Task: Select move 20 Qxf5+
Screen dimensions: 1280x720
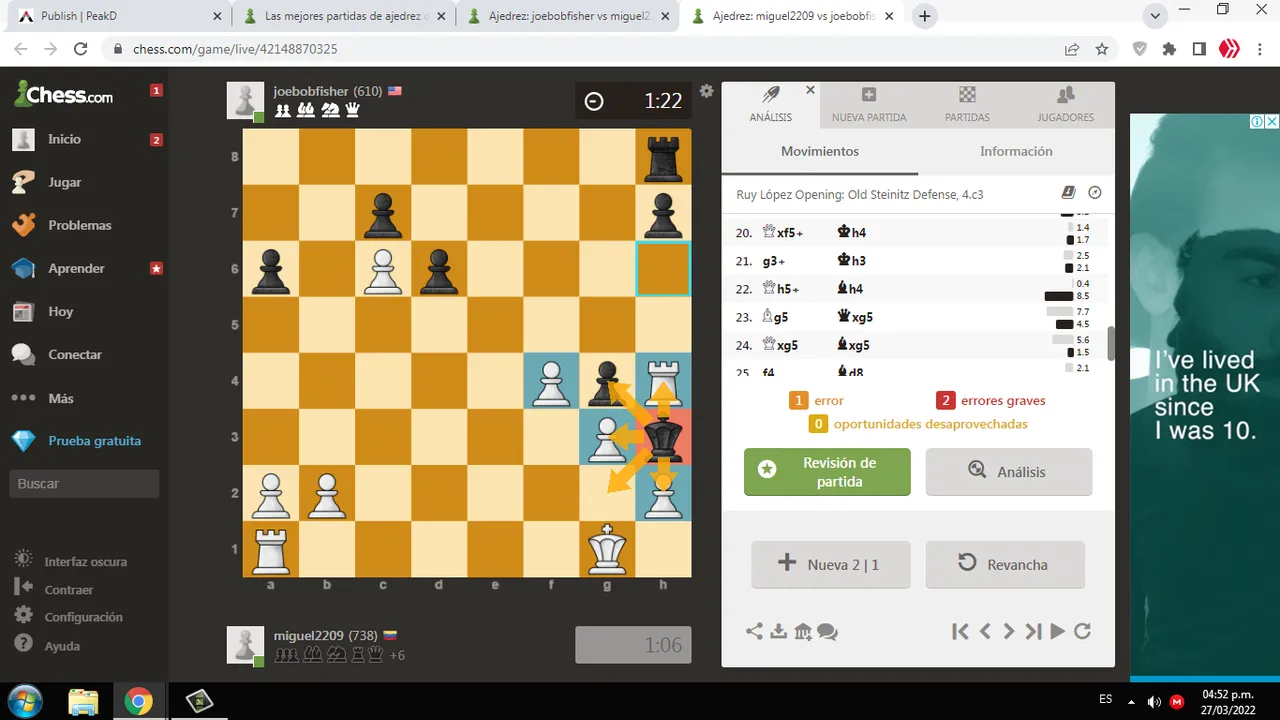Action: (783, 233)
